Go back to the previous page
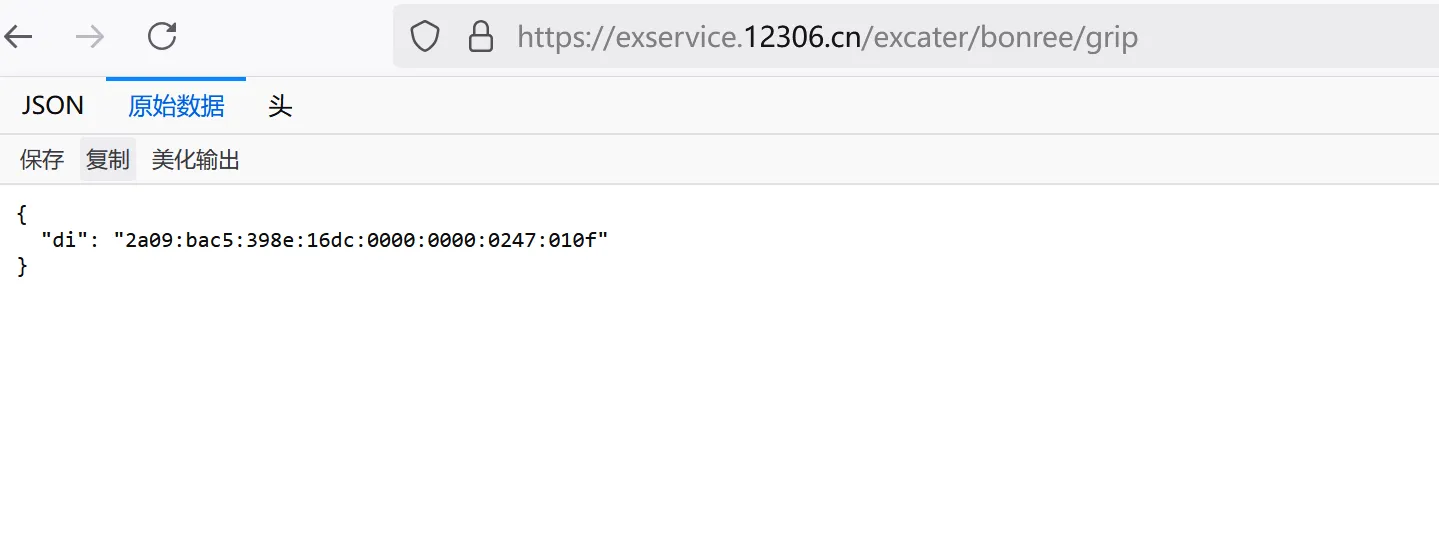Viewport: 1439px width, 546px height. (x=19, y=37)
